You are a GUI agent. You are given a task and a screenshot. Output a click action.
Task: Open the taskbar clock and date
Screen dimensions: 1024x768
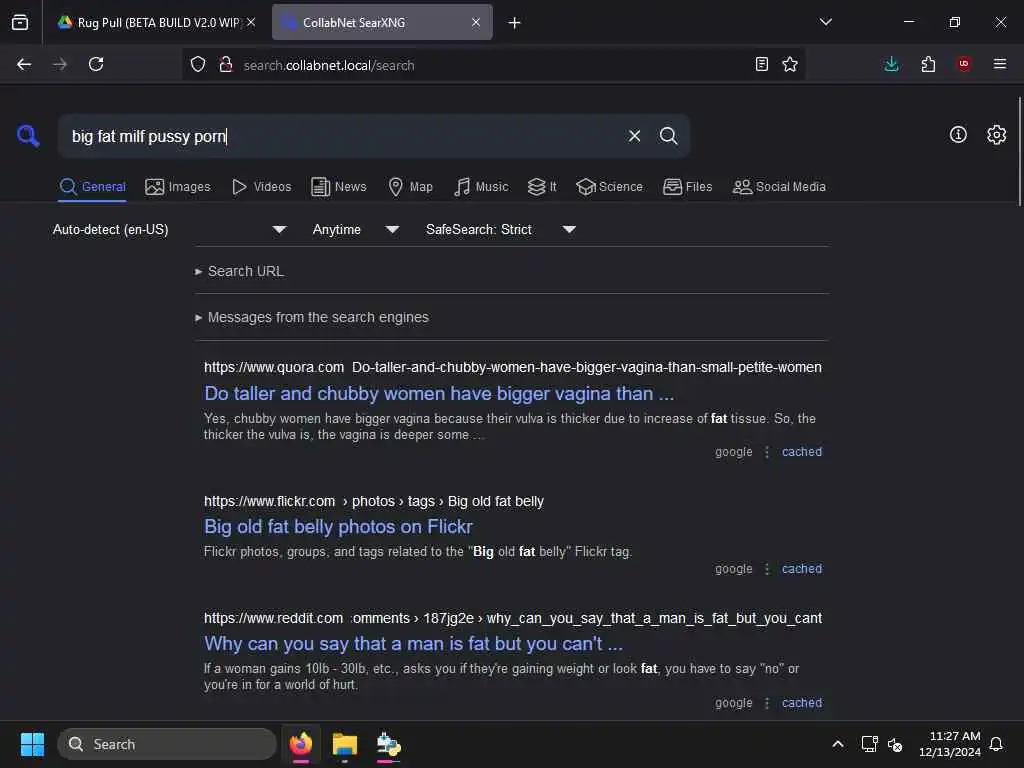(x=949, y=744)
